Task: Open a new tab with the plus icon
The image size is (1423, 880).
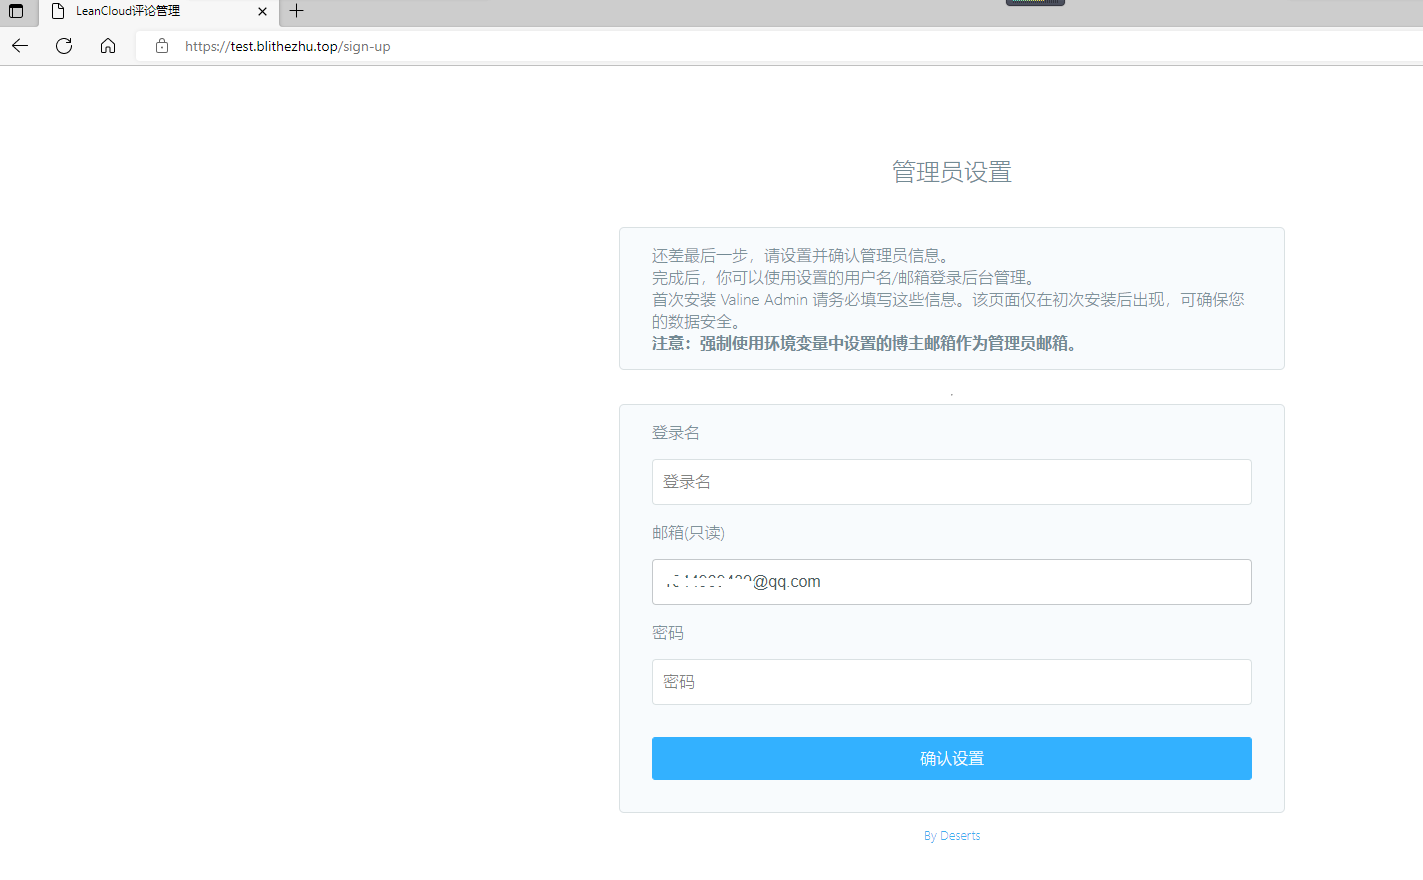Action: point(296,12)
